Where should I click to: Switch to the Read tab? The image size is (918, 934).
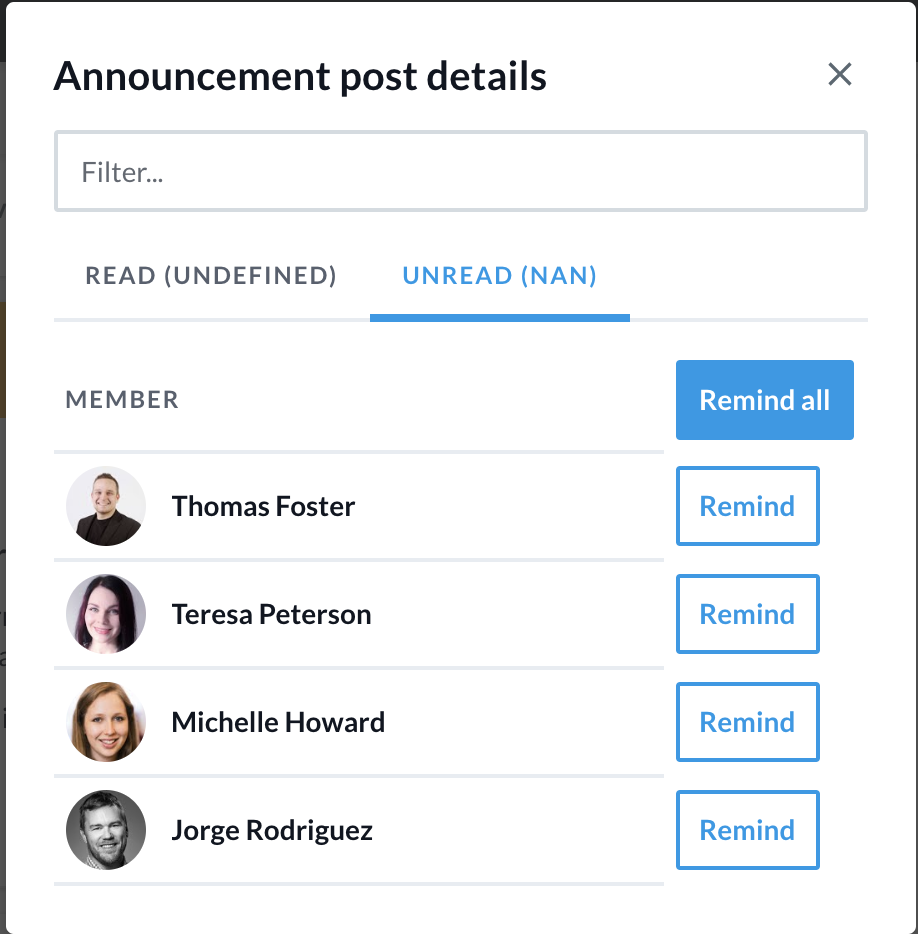tap(211, 276)
